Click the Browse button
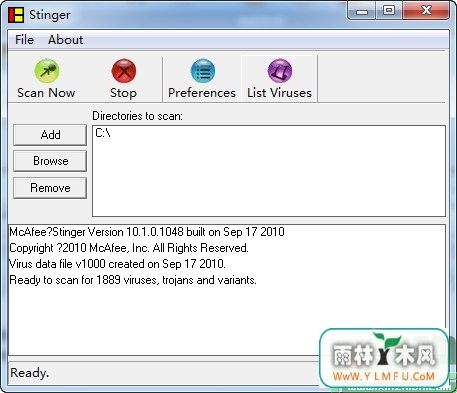Image resolution: width=457 pixels, height=393 pixels. 50,161
